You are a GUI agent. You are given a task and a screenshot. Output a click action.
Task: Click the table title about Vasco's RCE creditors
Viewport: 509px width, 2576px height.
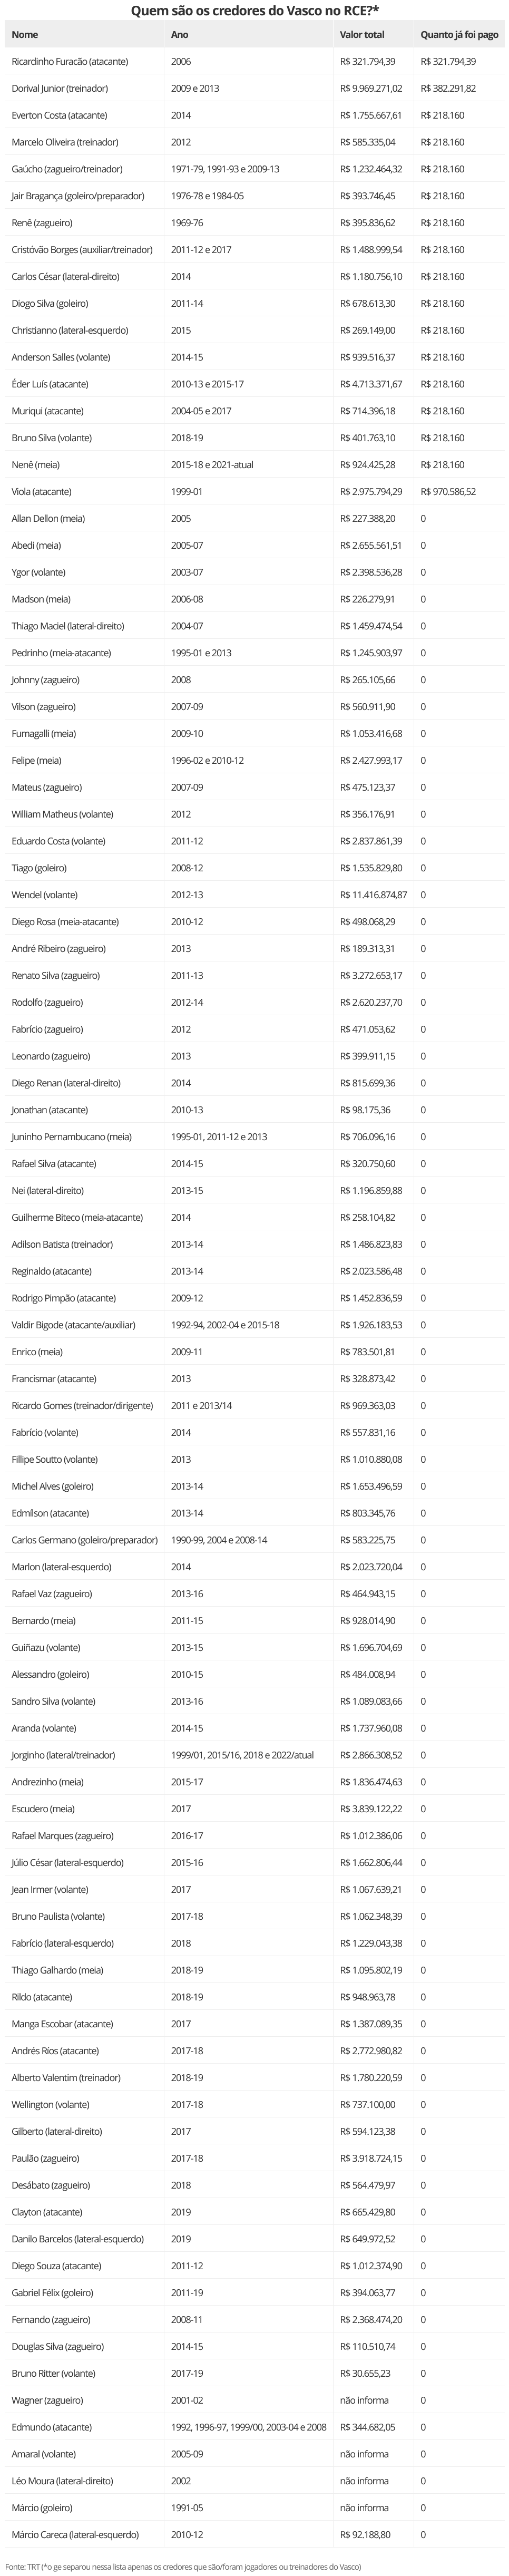[x=254, y=11]
